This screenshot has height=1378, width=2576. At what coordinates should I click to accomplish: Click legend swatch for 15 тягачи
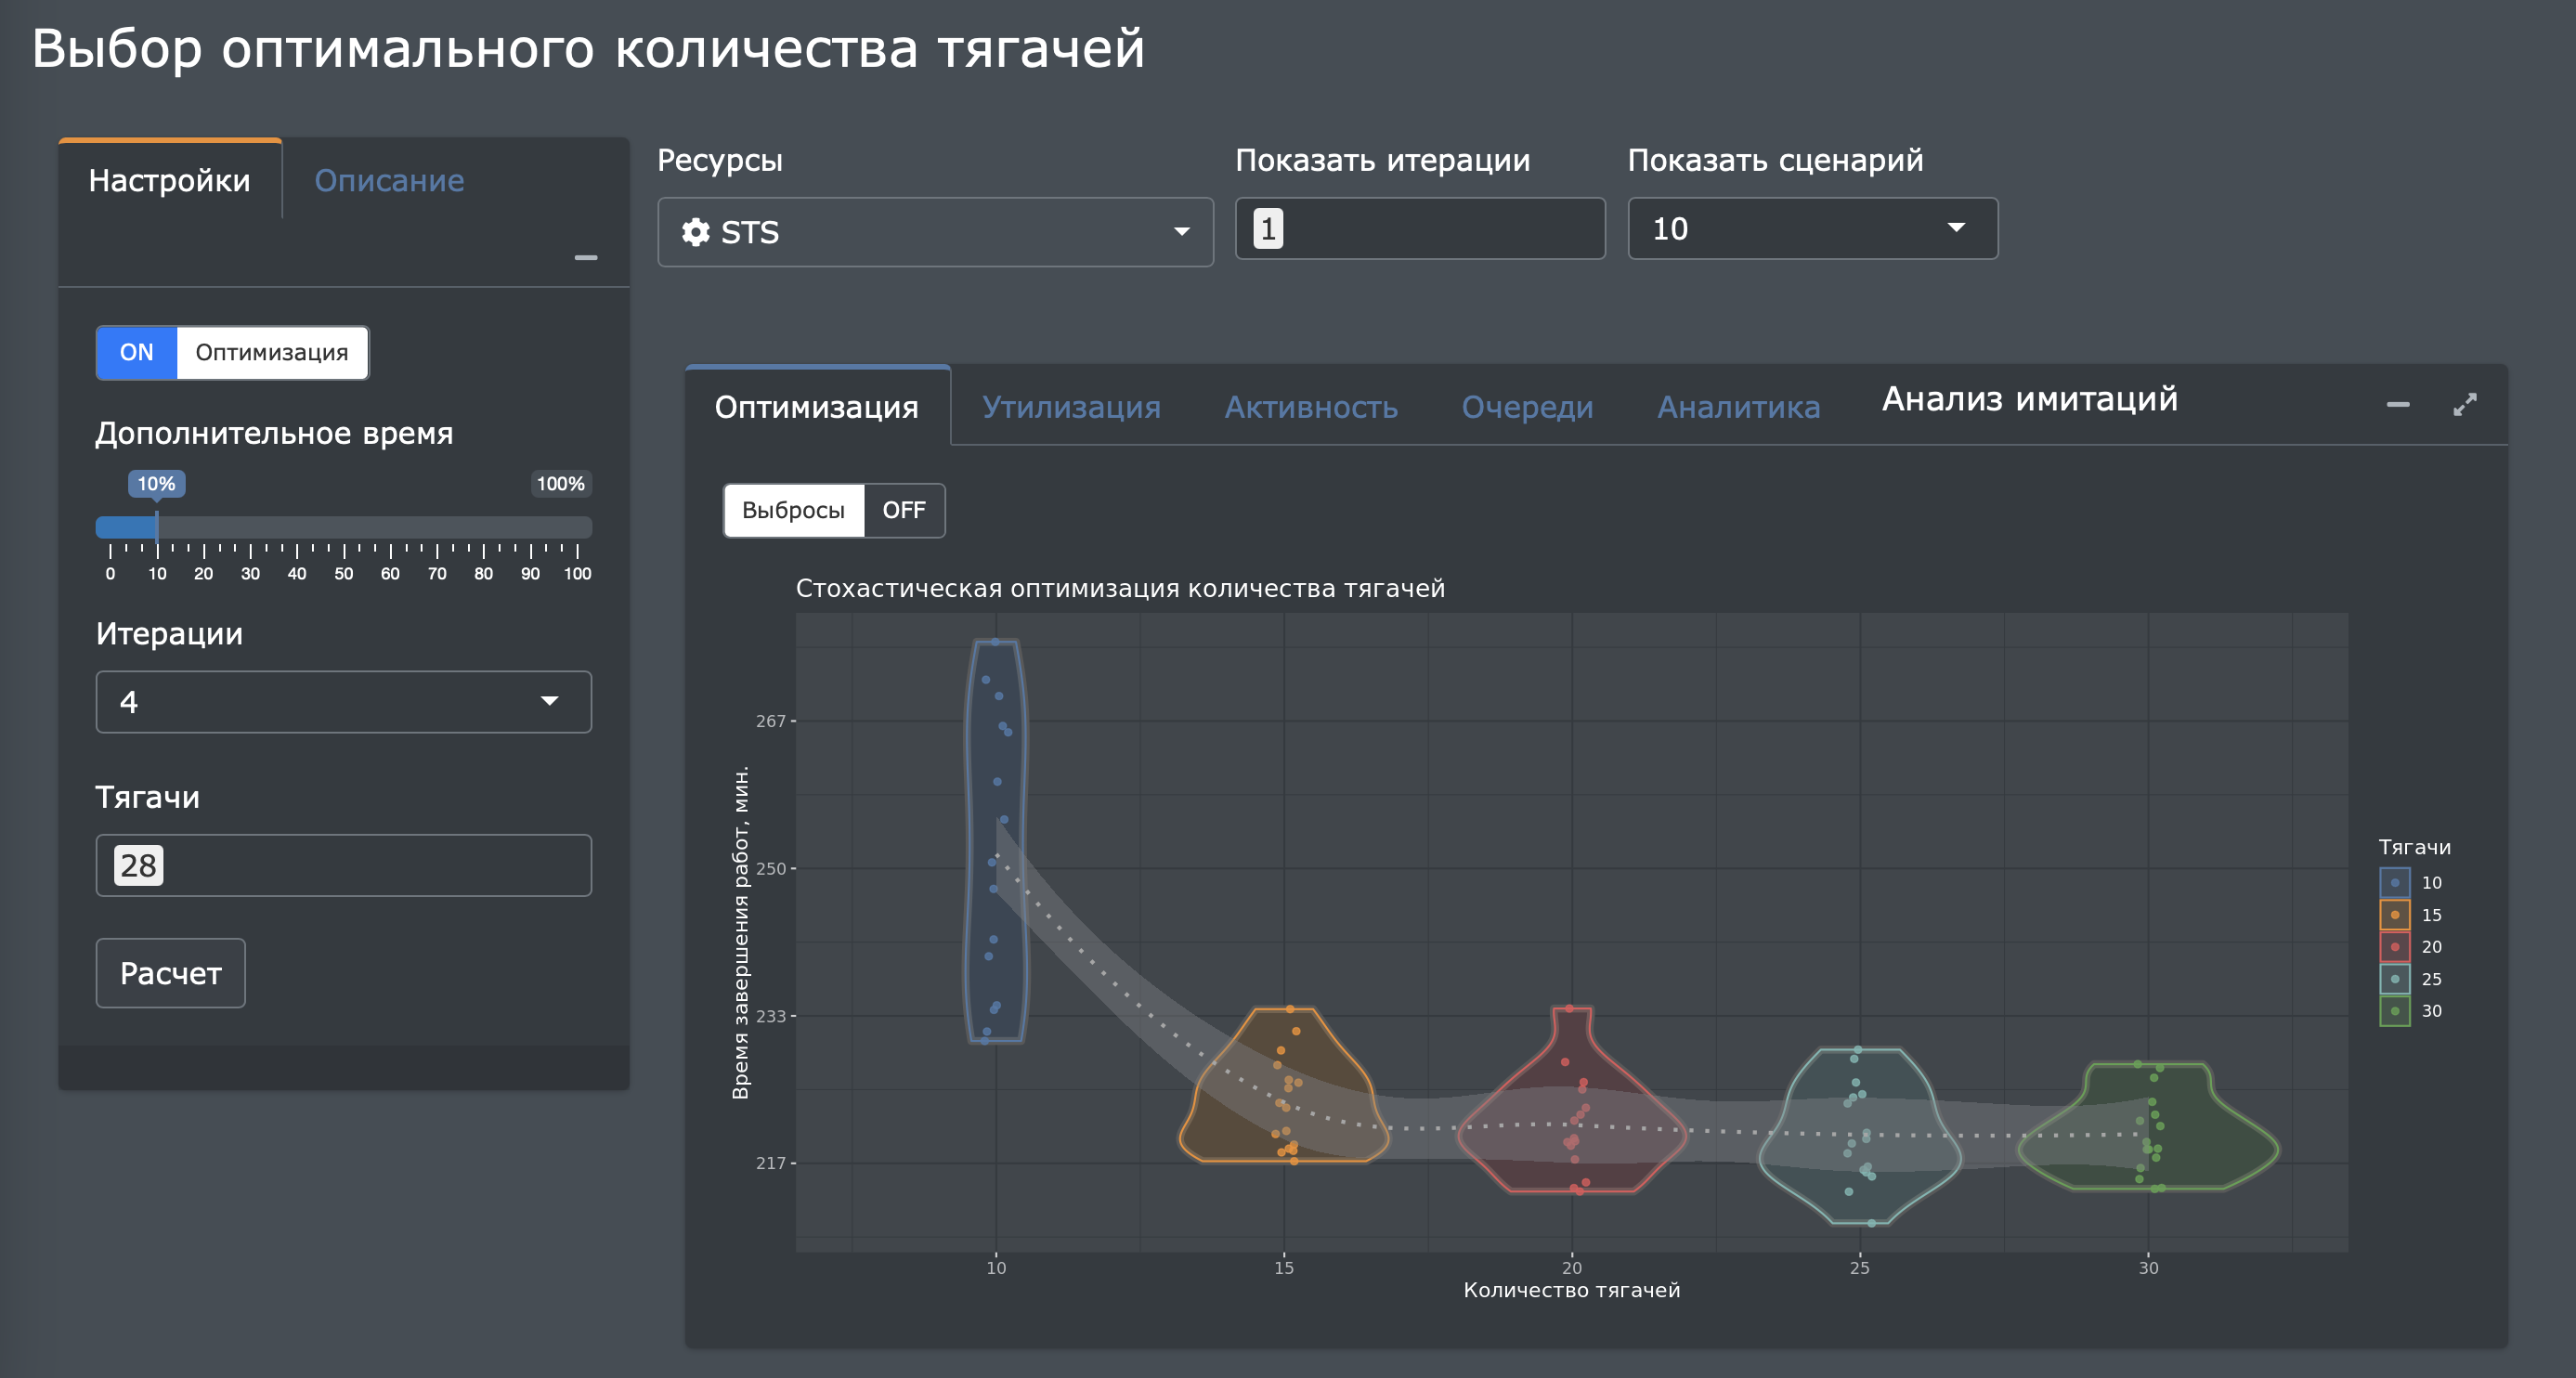point(2394,915)
